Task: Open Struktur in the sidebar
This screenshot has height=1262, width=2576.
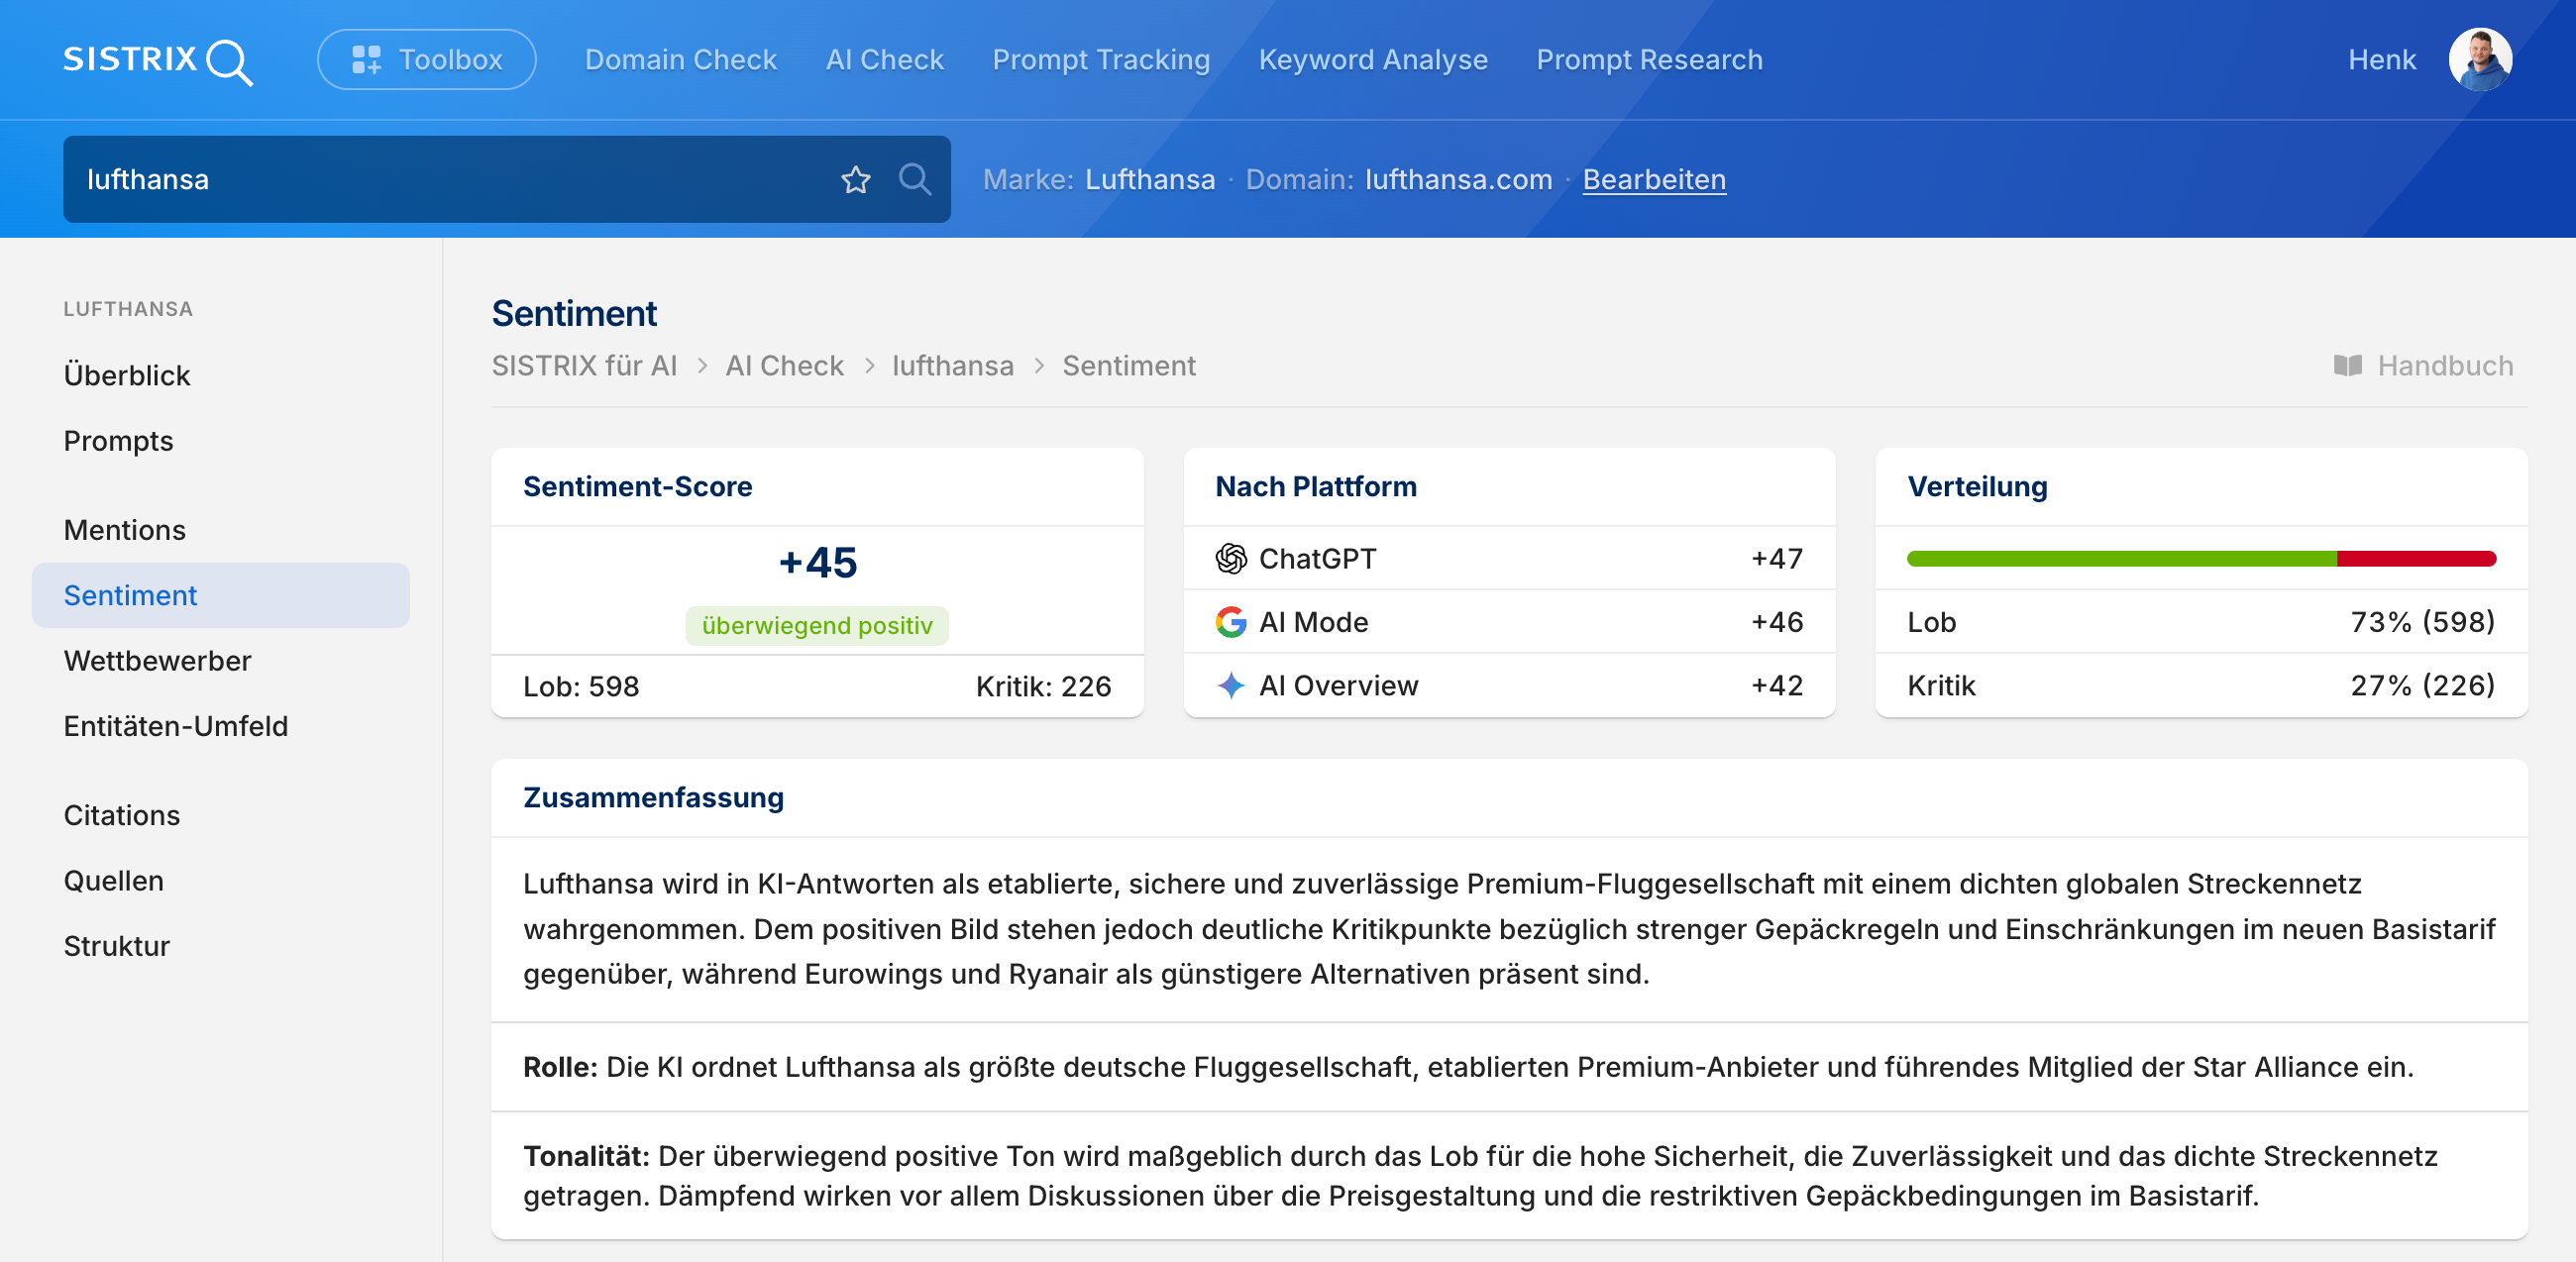Action: pos(116,946)
